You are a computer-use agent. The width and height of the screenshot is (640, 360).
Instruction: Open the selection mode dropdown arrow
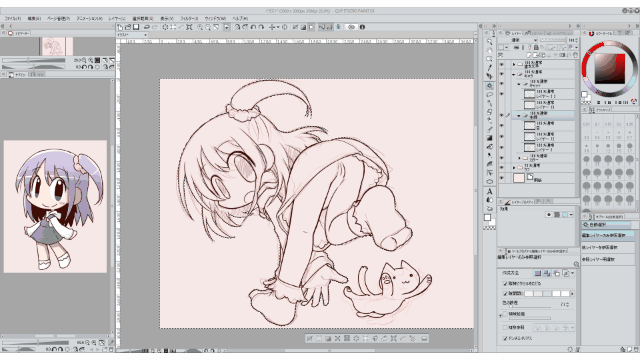point(573,273)
